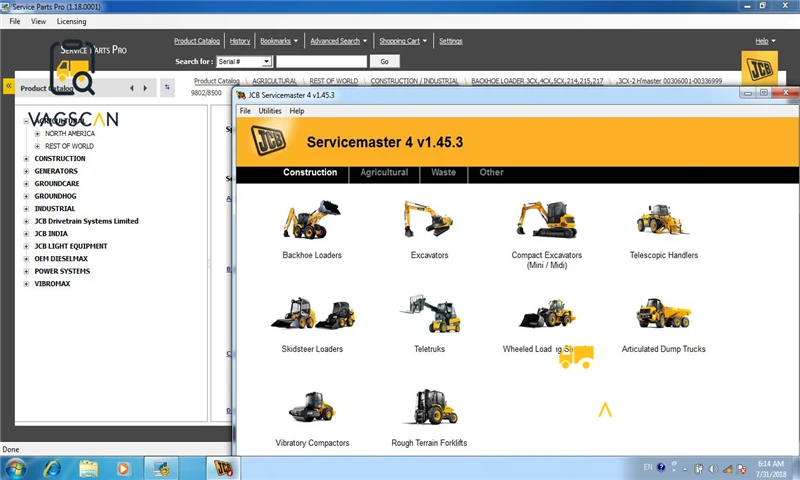The width and height of the screenshot is (800, 480).
Task: Open the Settings link
Action: (451, 41)
